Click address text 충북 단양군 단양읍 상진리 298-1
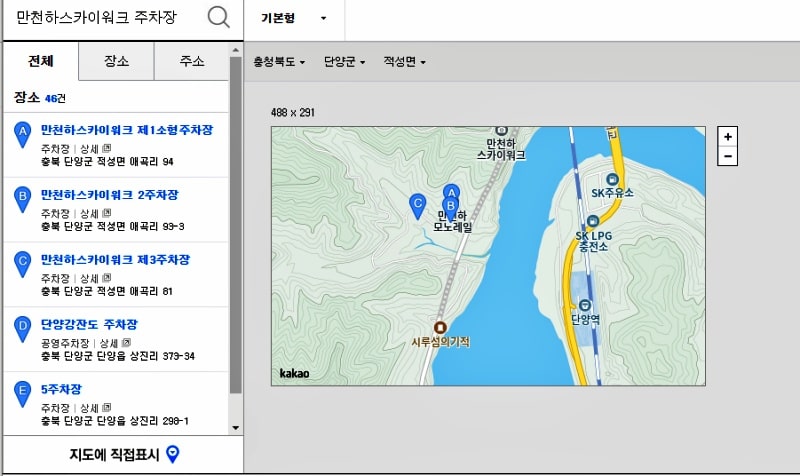Viewport: 800px width, 476px height. pyautogui.click(x=115, y=421)
